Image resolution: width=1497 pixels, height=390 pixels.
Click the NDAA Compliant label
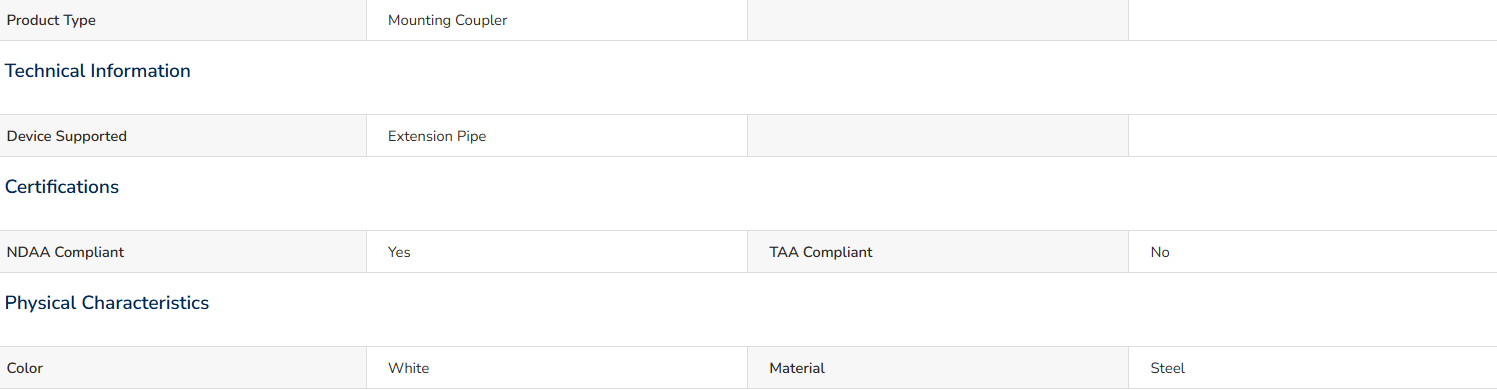[x=65, y=252]
